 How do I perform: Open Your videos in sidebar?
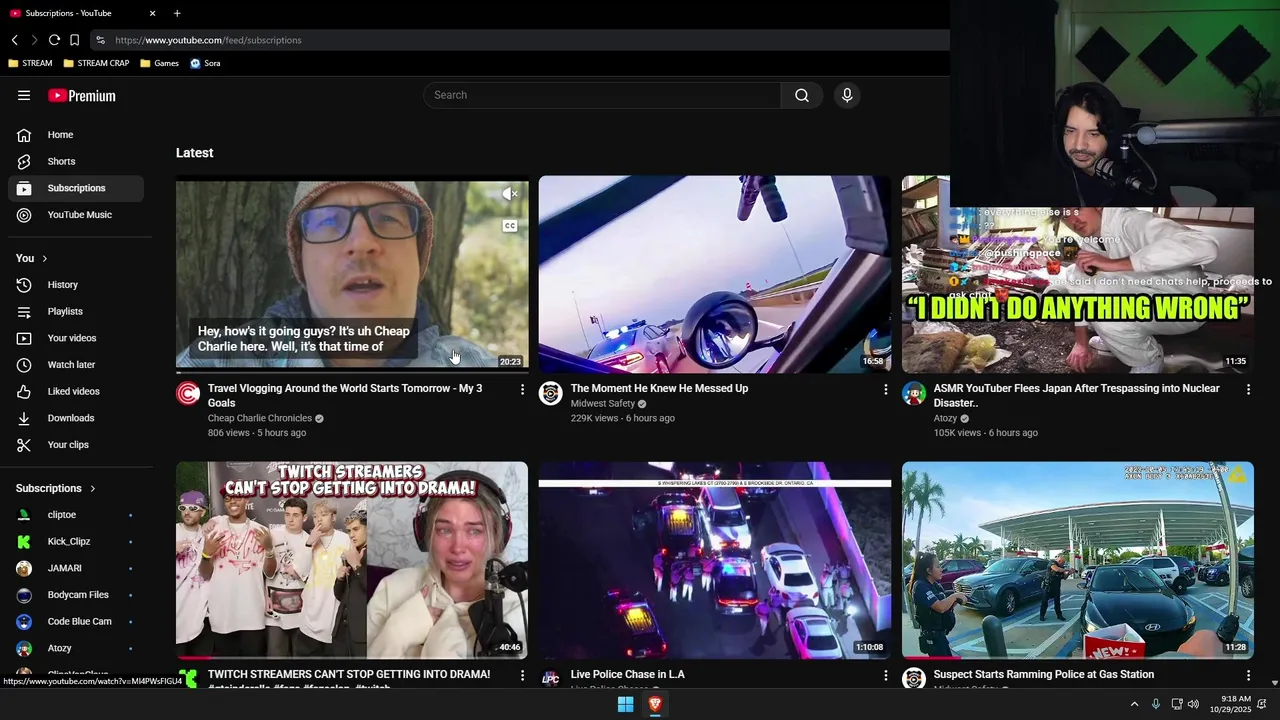click(76, 338)
